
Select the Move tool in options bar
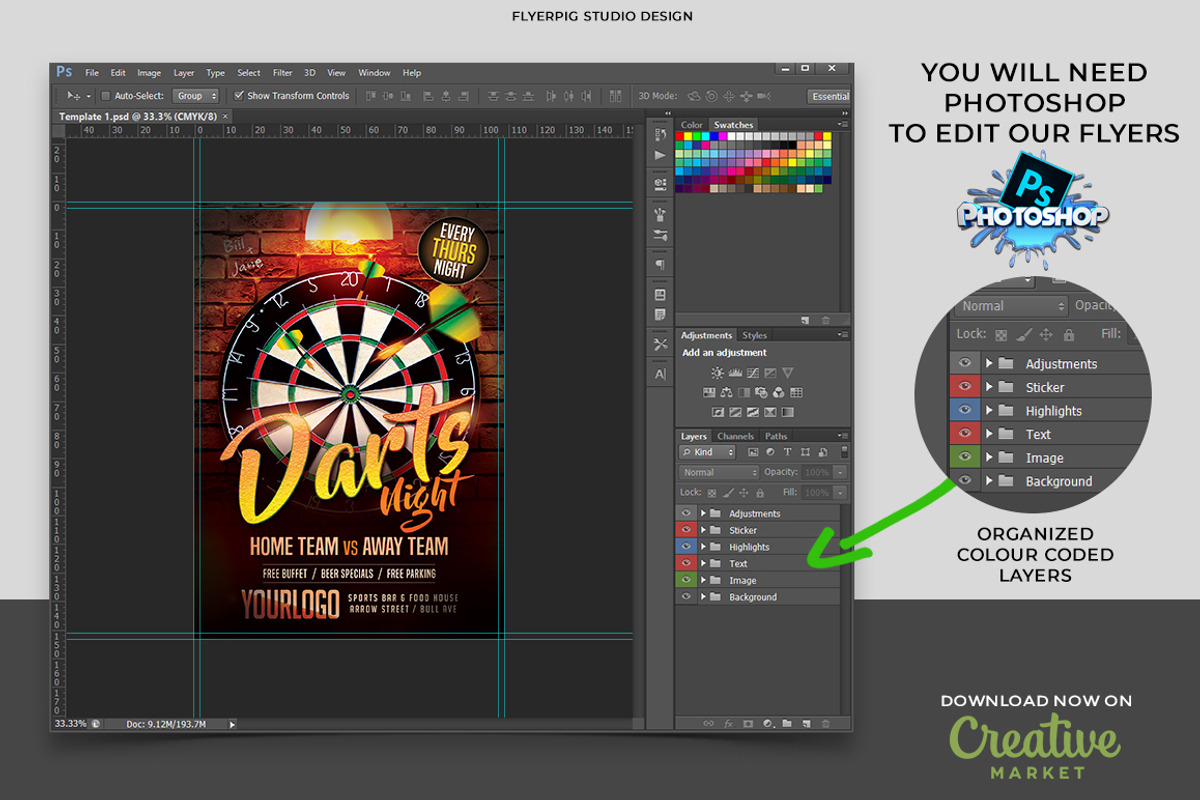click(x=73, y=96)
